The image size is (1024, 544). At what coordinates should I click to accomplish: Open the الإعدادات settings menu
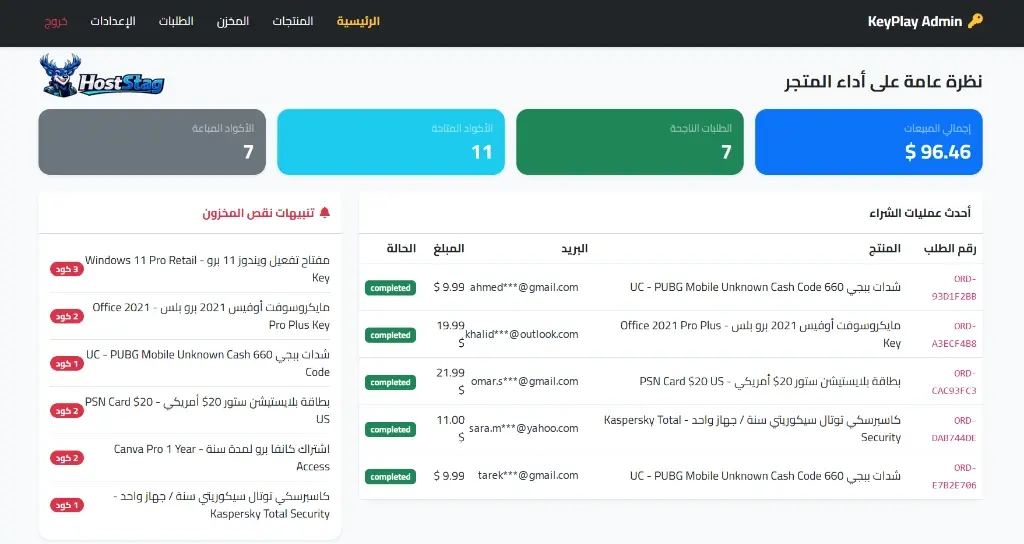[x=113, y=21]
